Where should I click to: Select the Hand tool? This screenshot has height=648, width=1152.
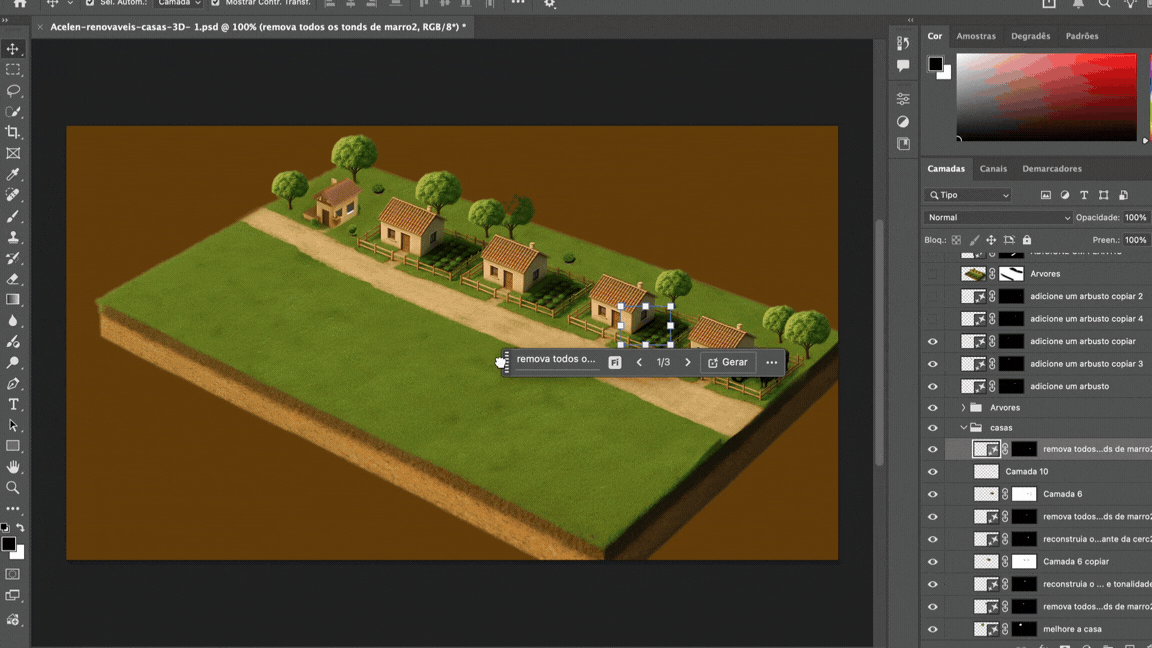13,467
